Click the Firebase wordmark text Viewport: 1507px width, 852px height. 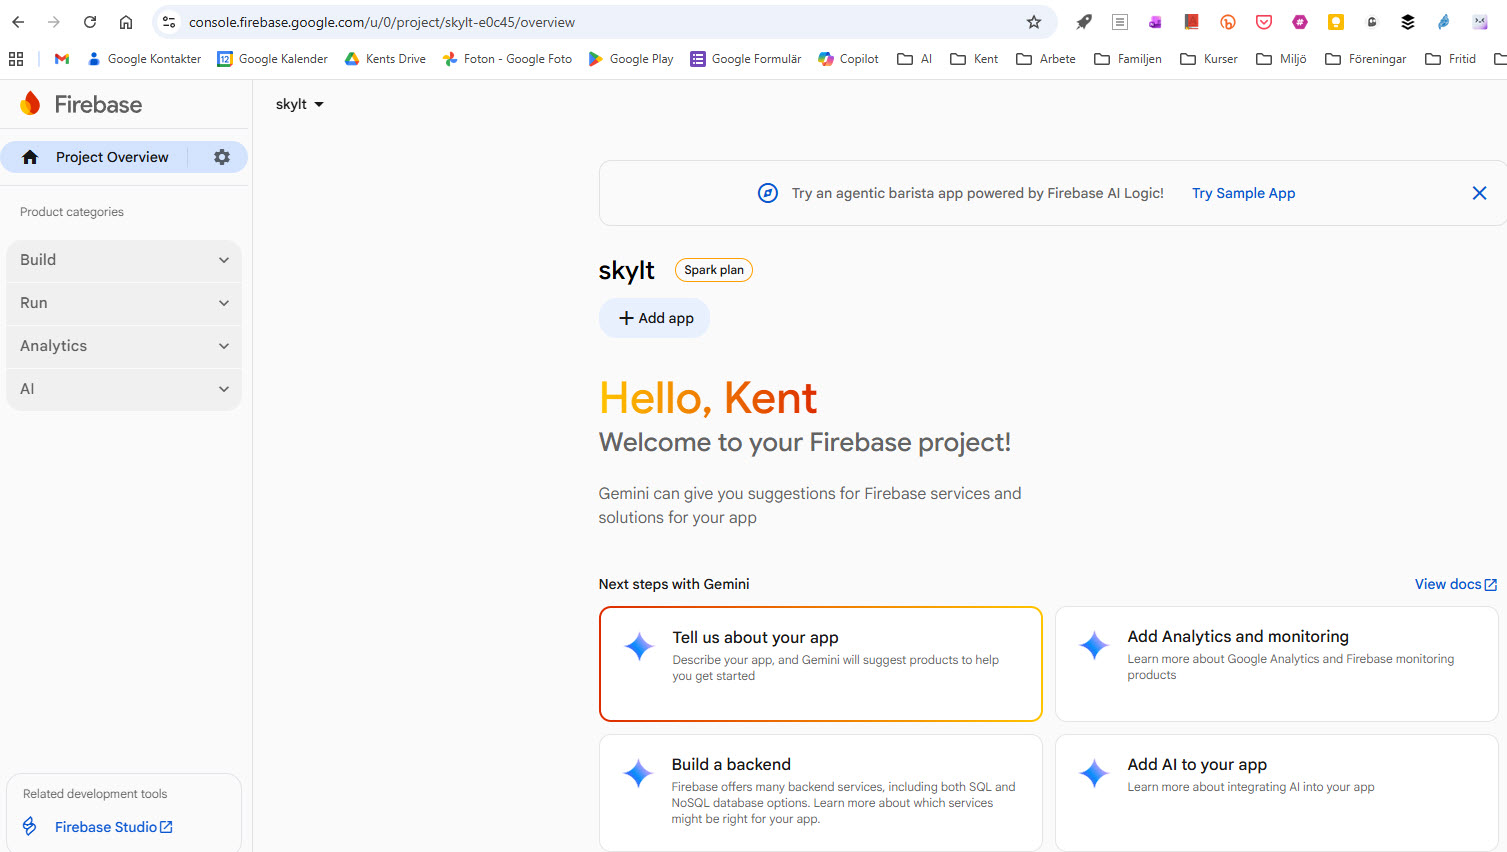(98, 104)
